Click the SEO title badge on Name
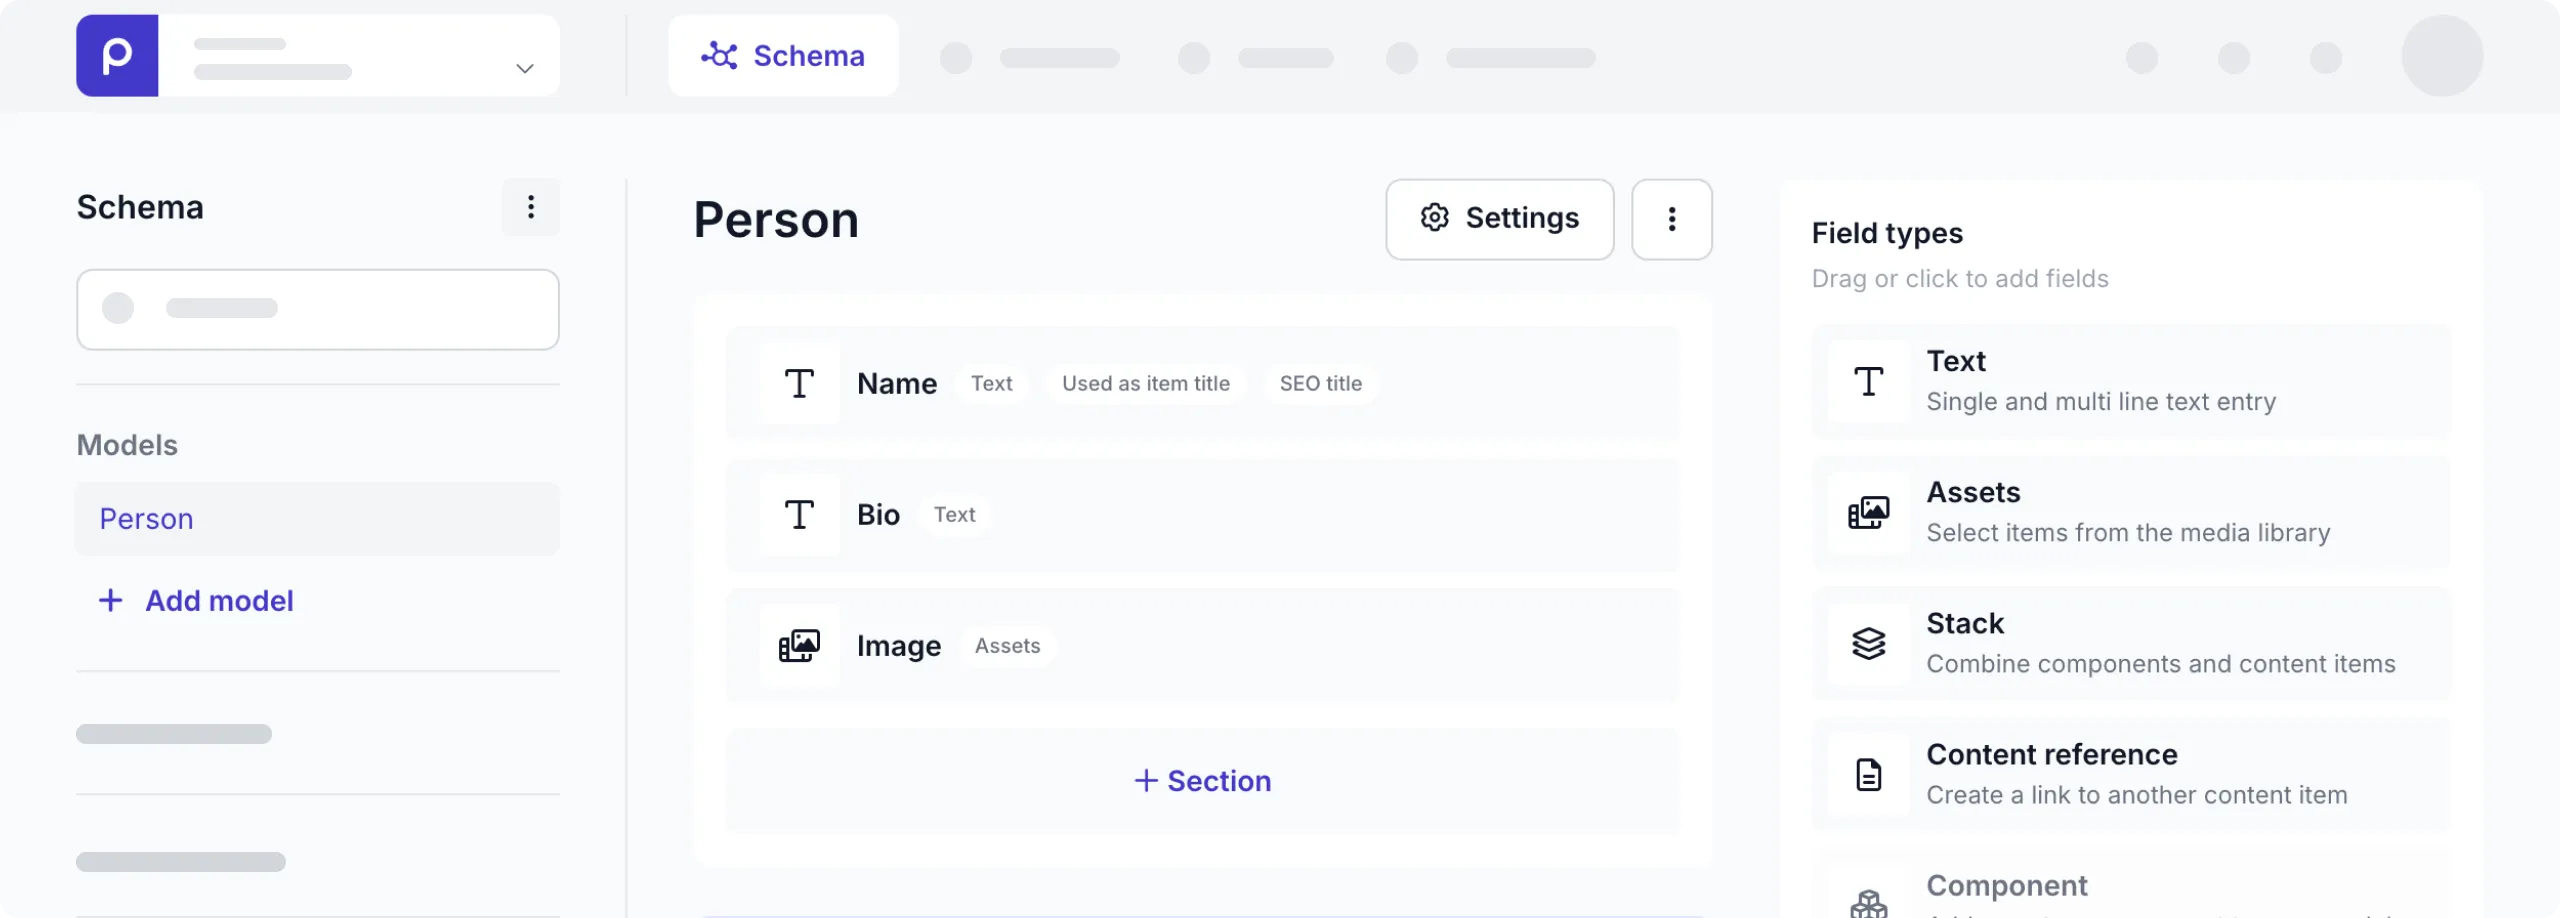The width and height of the screenshot is (2560, 918). (1320, 383)
